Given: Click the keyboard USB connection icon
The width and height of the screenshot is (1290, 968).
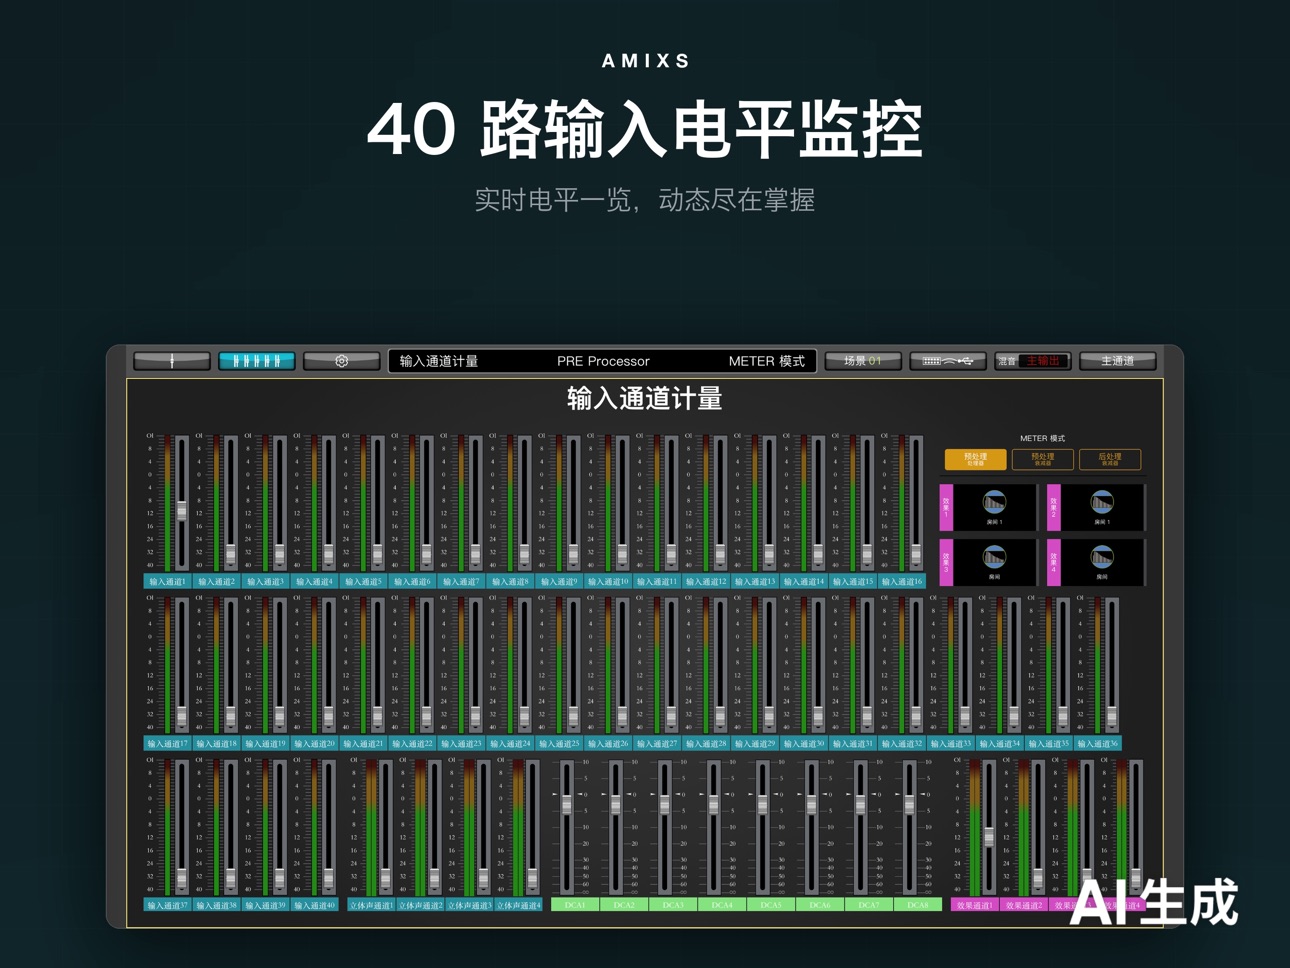Looking at the screenshot, I should click(x=947, y=361).
